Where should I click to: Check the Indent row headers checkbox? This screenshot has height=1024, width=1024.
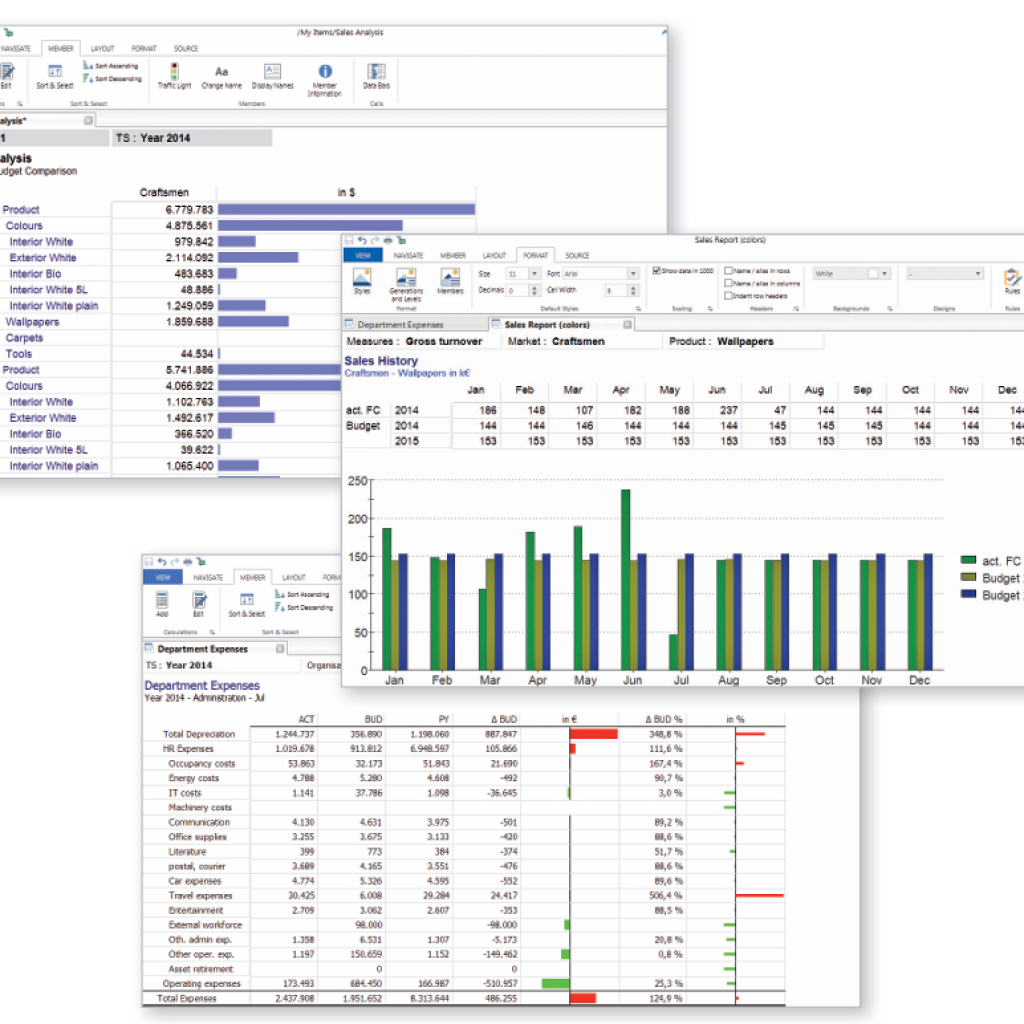click(729, 295)
